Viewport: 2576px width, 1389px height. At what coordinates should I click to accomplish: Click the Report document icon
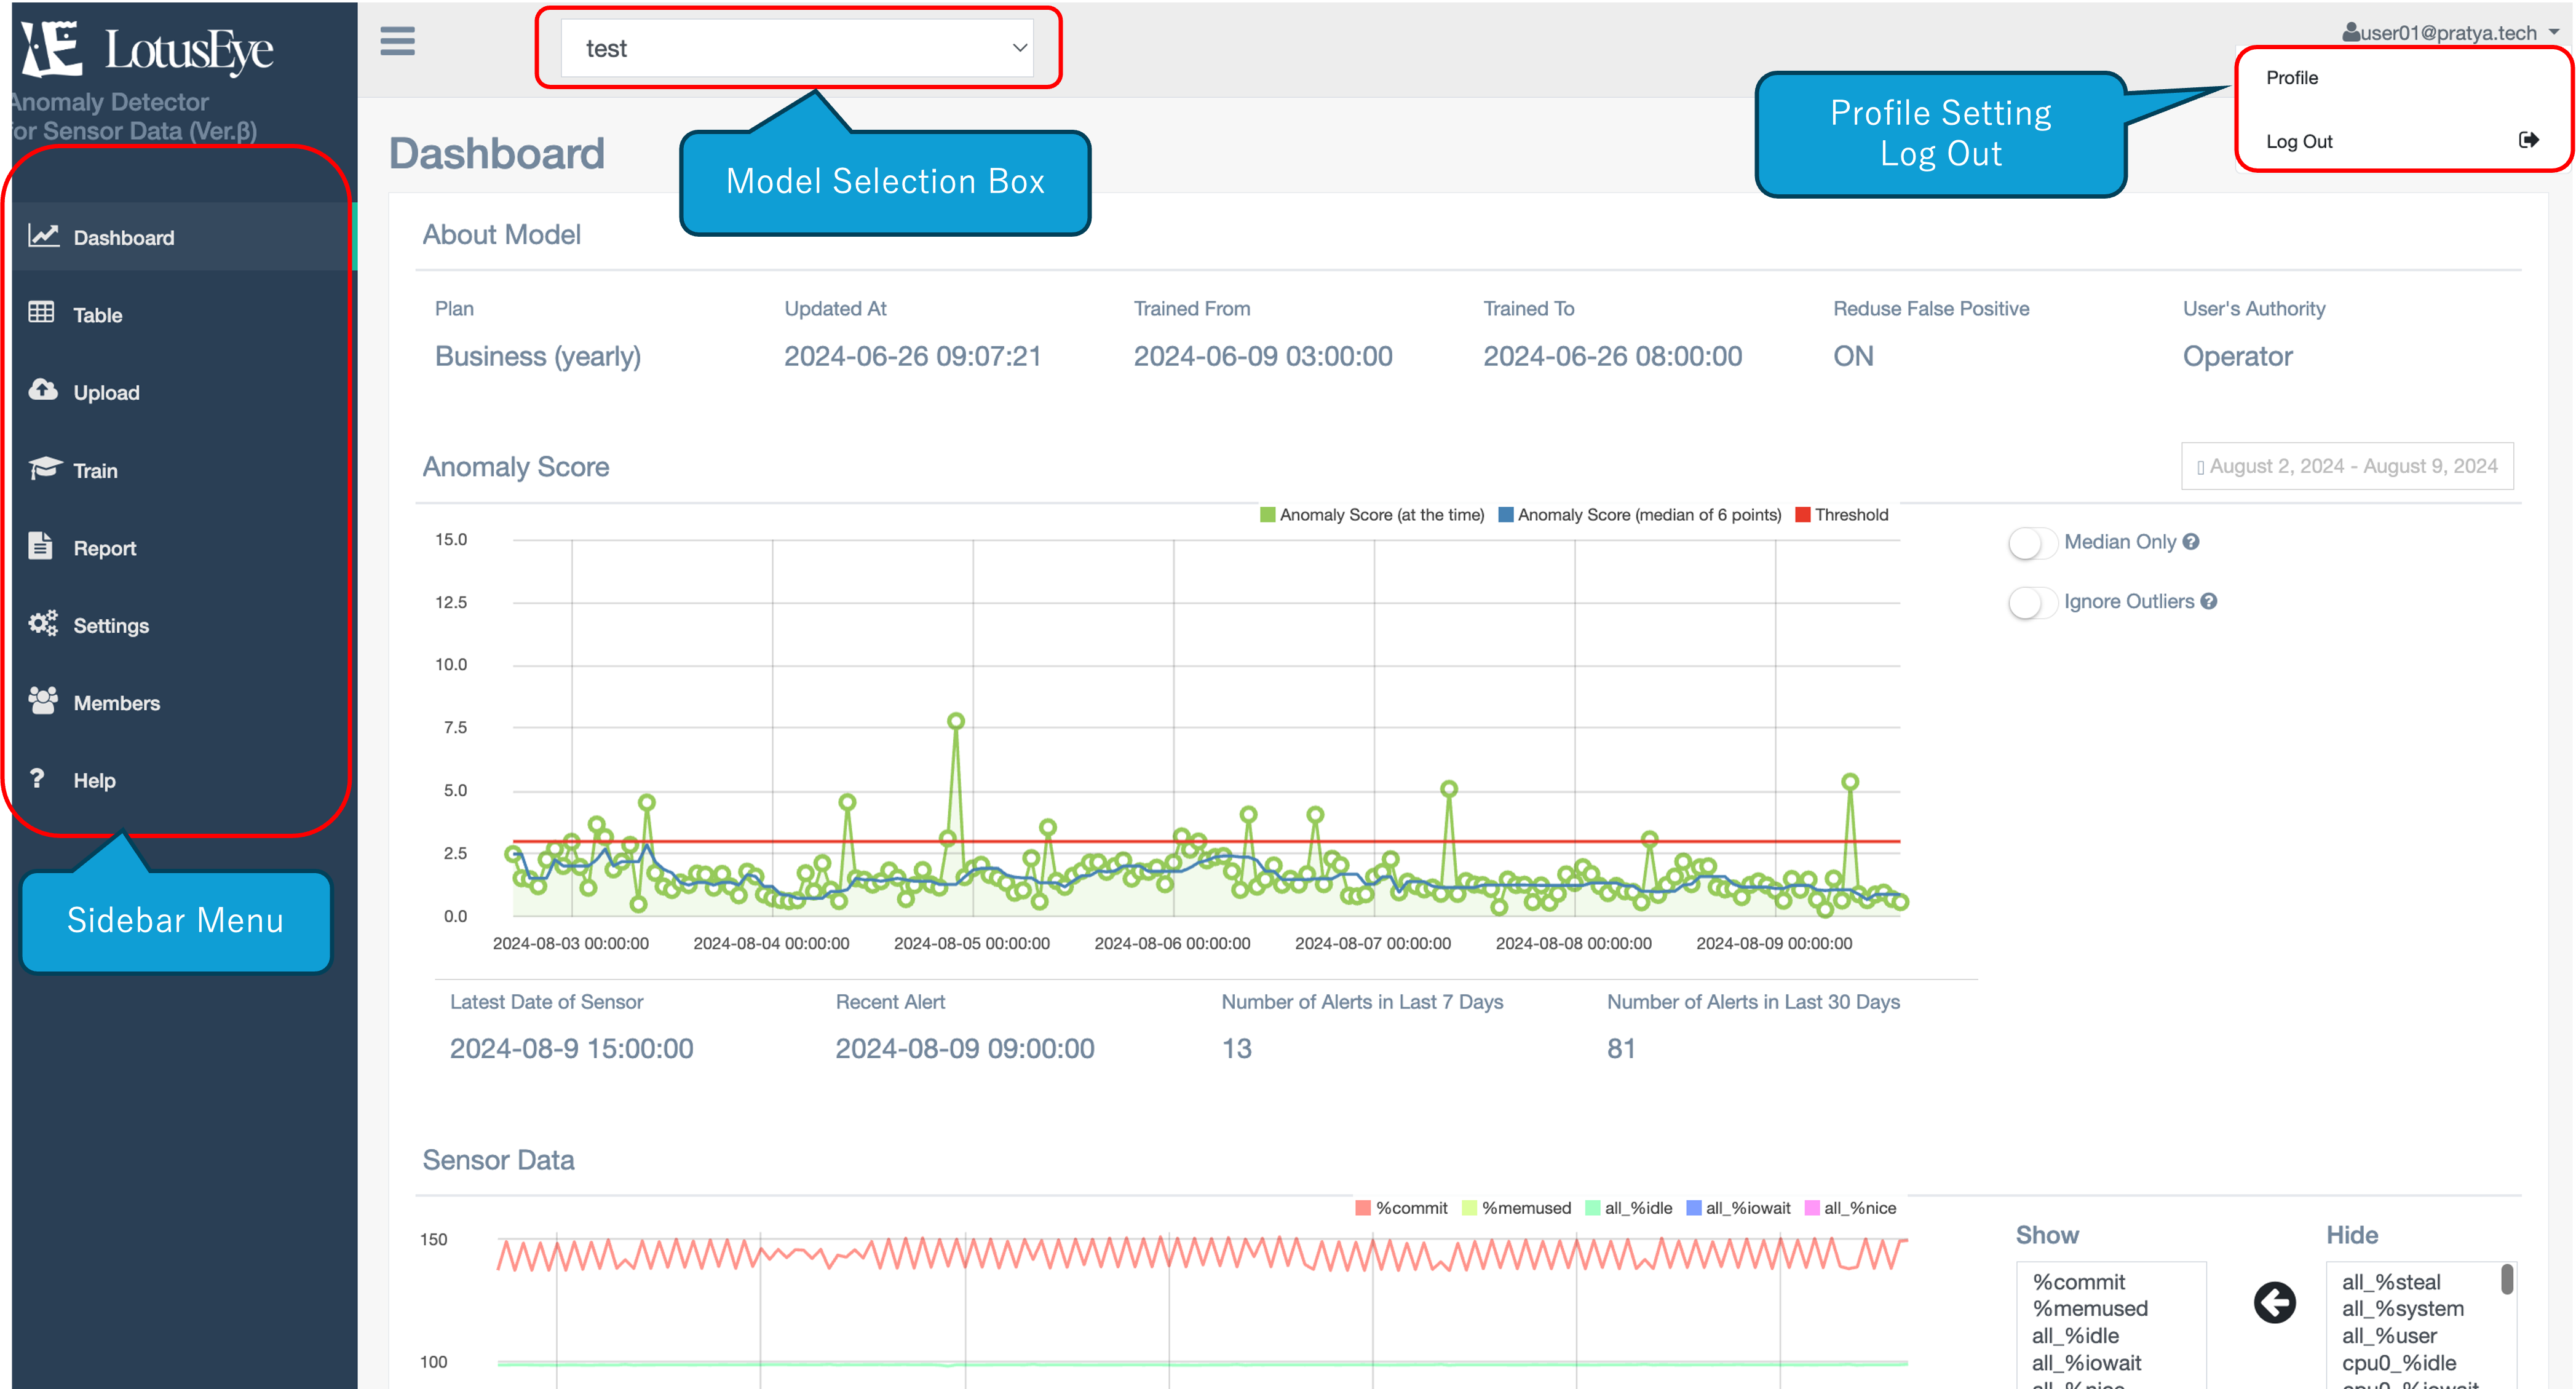coord(41,546)
